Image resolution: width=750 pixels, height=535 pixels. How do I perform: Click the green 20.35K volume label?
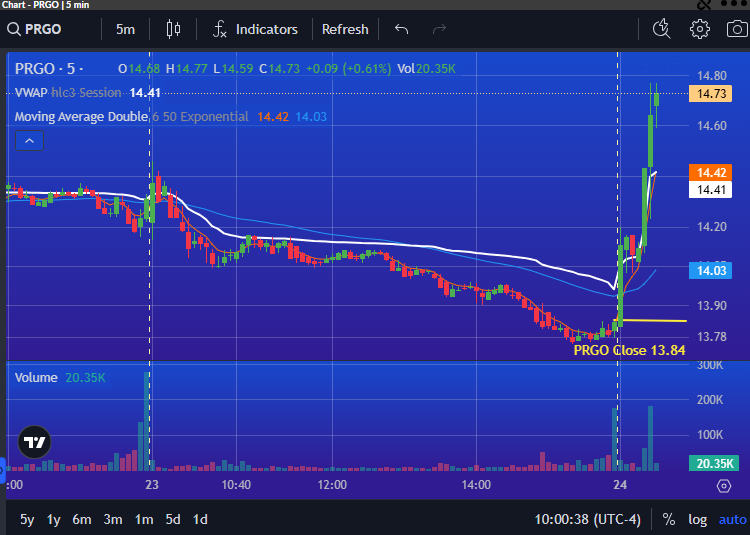coord(714,463)
